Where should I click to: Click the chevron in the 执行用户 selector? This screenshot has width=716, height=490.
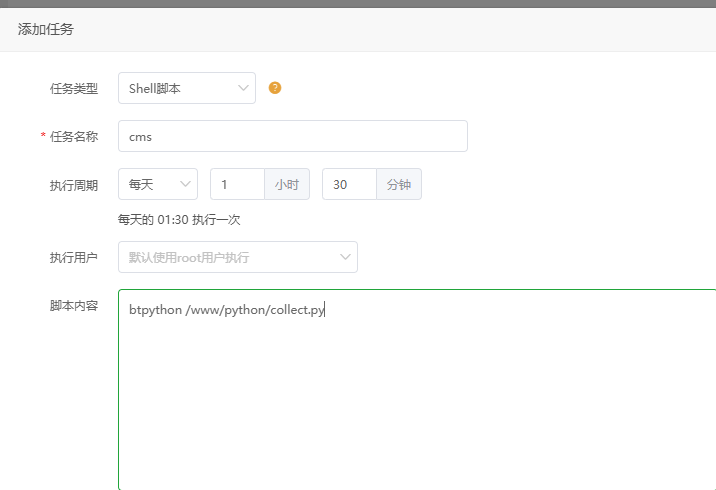[x=345, y=257]
